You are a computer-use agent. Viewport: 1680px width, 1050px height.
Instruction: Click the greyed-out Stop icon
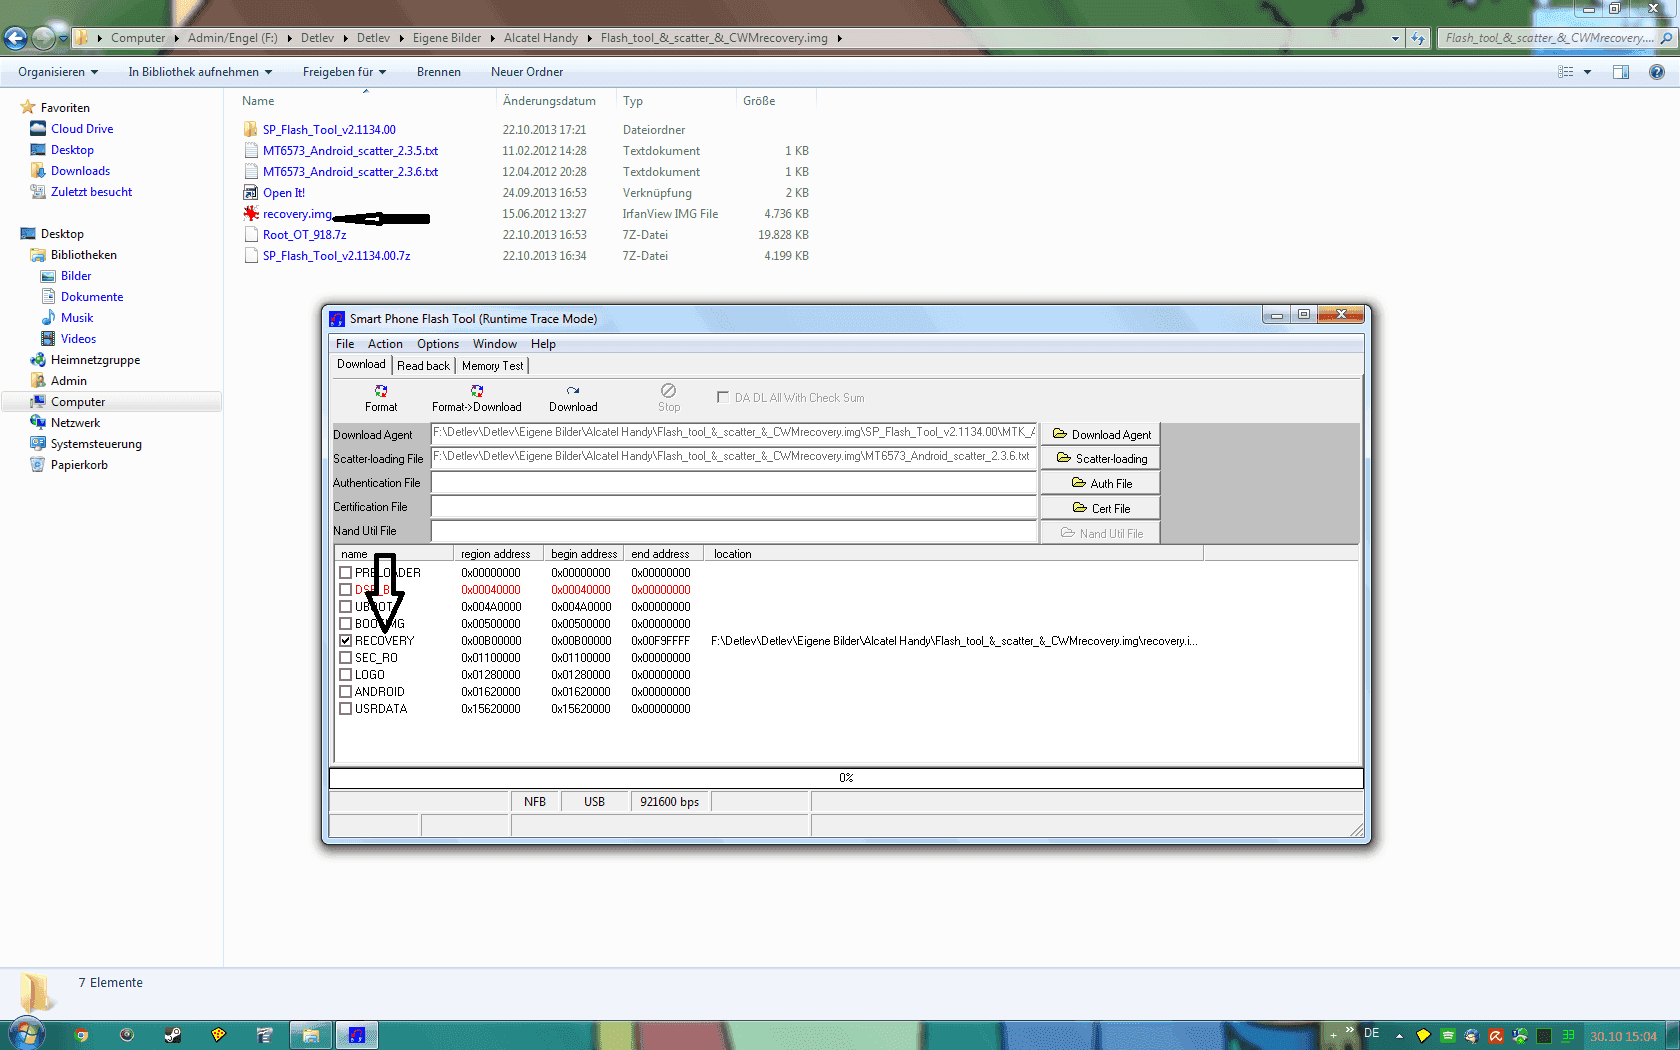[x=669, y=390]
